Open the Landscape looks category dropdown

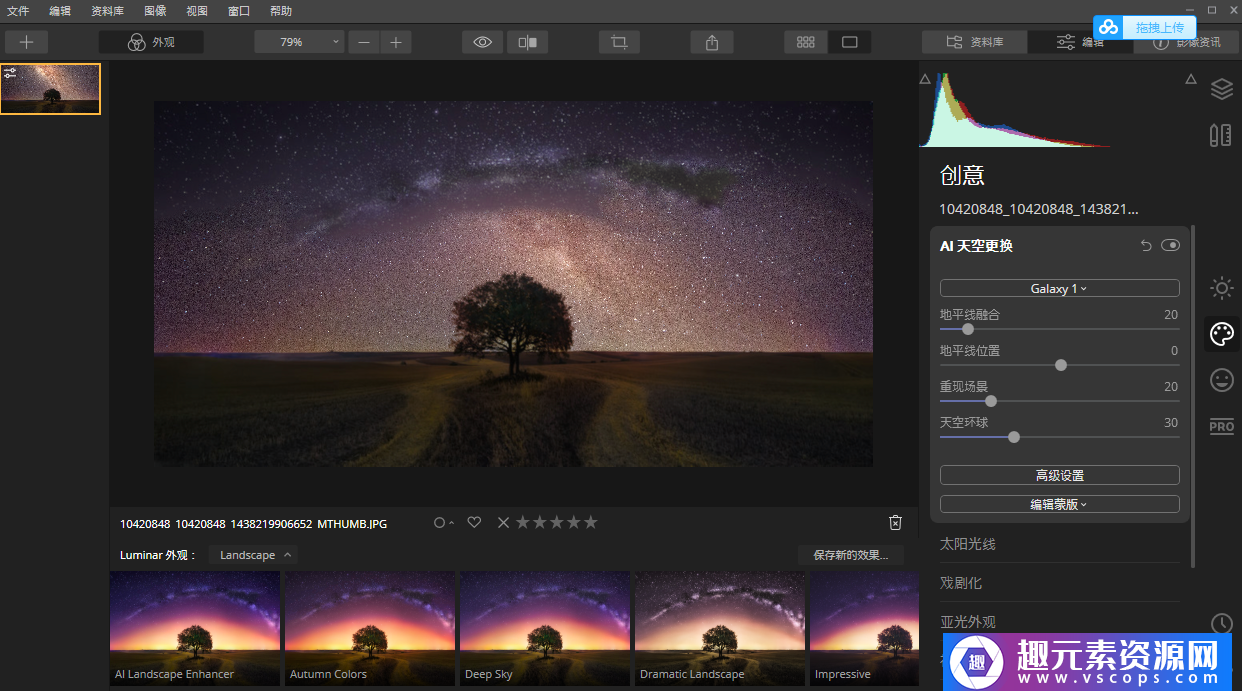tap(254, 555)
